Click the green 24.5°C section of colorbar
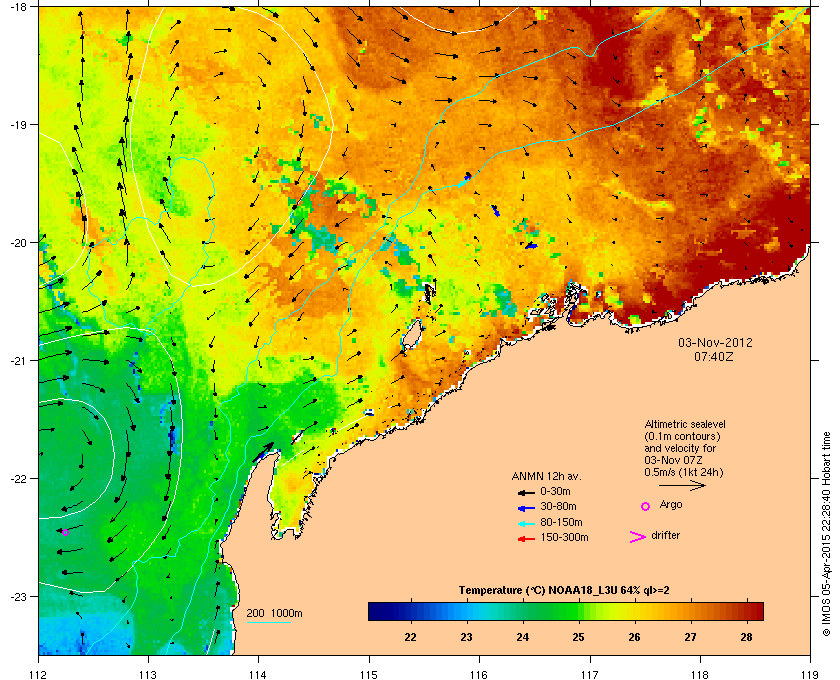 tap(550, 611)
